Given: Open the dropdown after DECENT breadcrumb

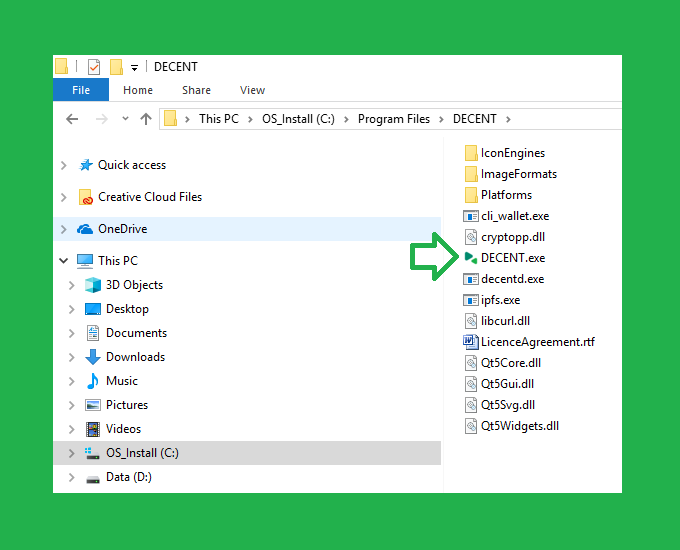Looking at the screenshot, I should [x=508, y=119].
